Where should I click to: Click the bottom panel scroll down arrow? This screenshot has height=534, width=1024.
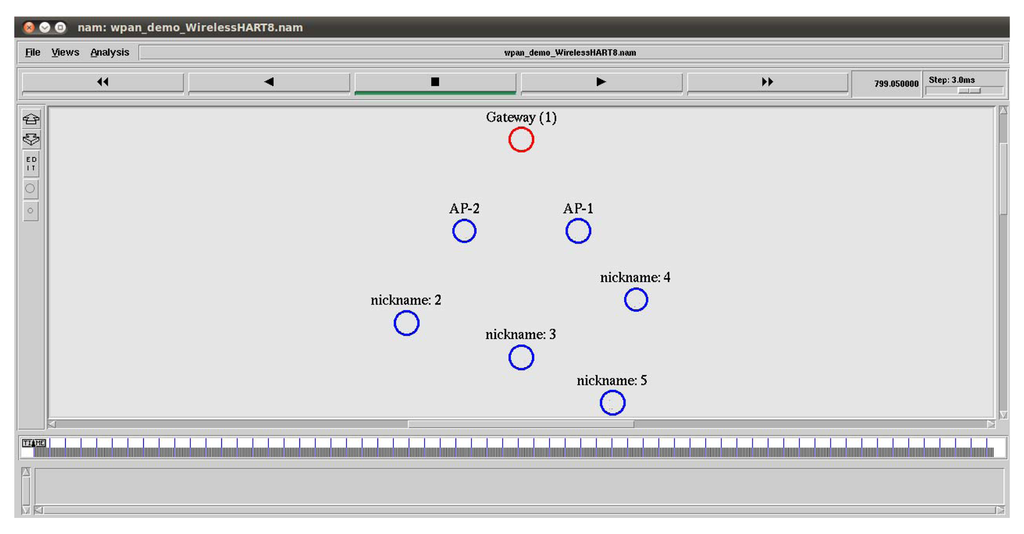point(26,509)
